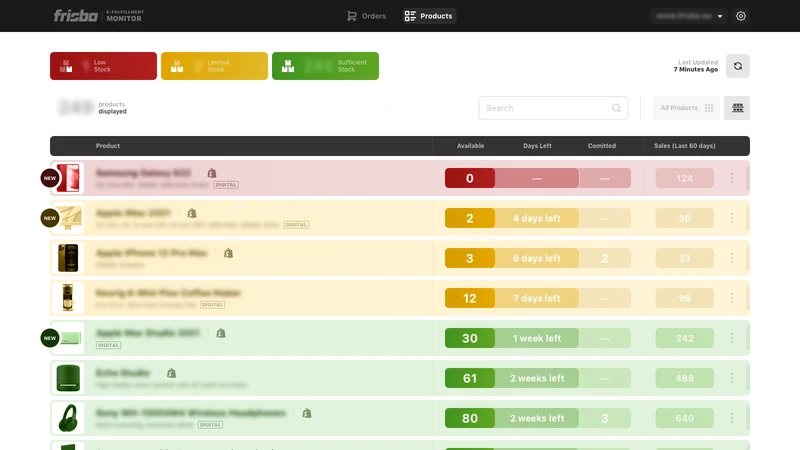Click the green headphones product thumbnail
800x450 pixels.
pyautogui.click(x=68, y=418)
